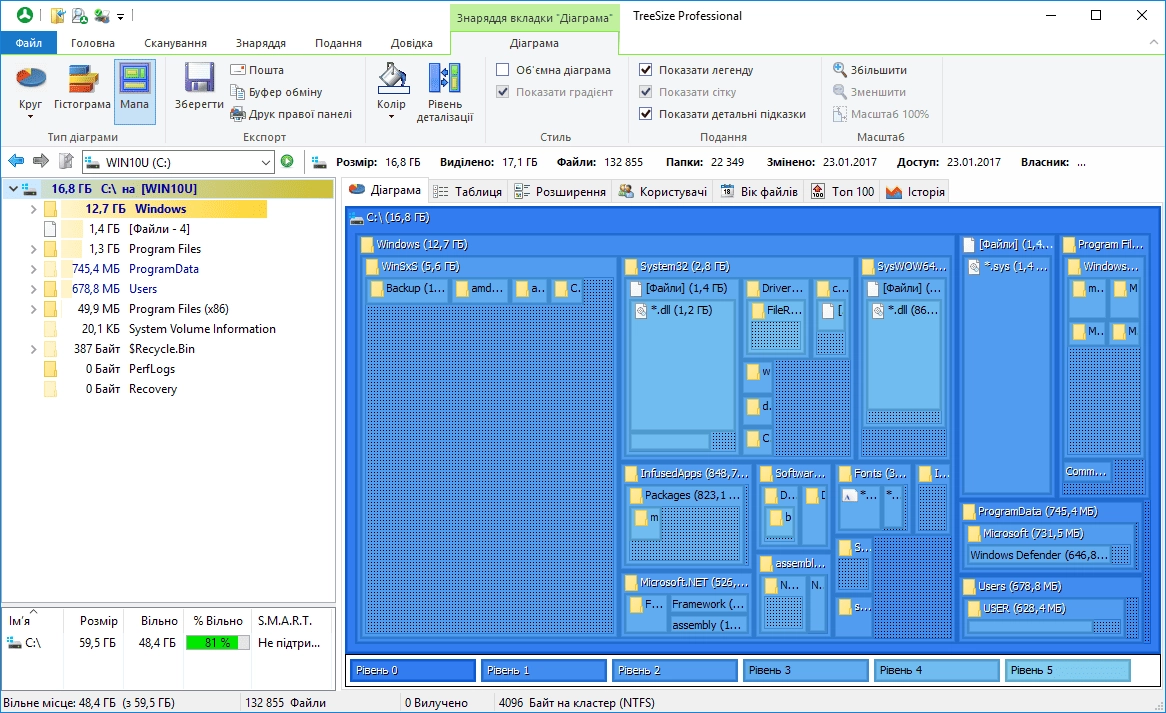Viewport: 1166px width, 713px height.
Task: Open the WIN10U (C:) drive dropdown
Action: (x=265, y=162)
